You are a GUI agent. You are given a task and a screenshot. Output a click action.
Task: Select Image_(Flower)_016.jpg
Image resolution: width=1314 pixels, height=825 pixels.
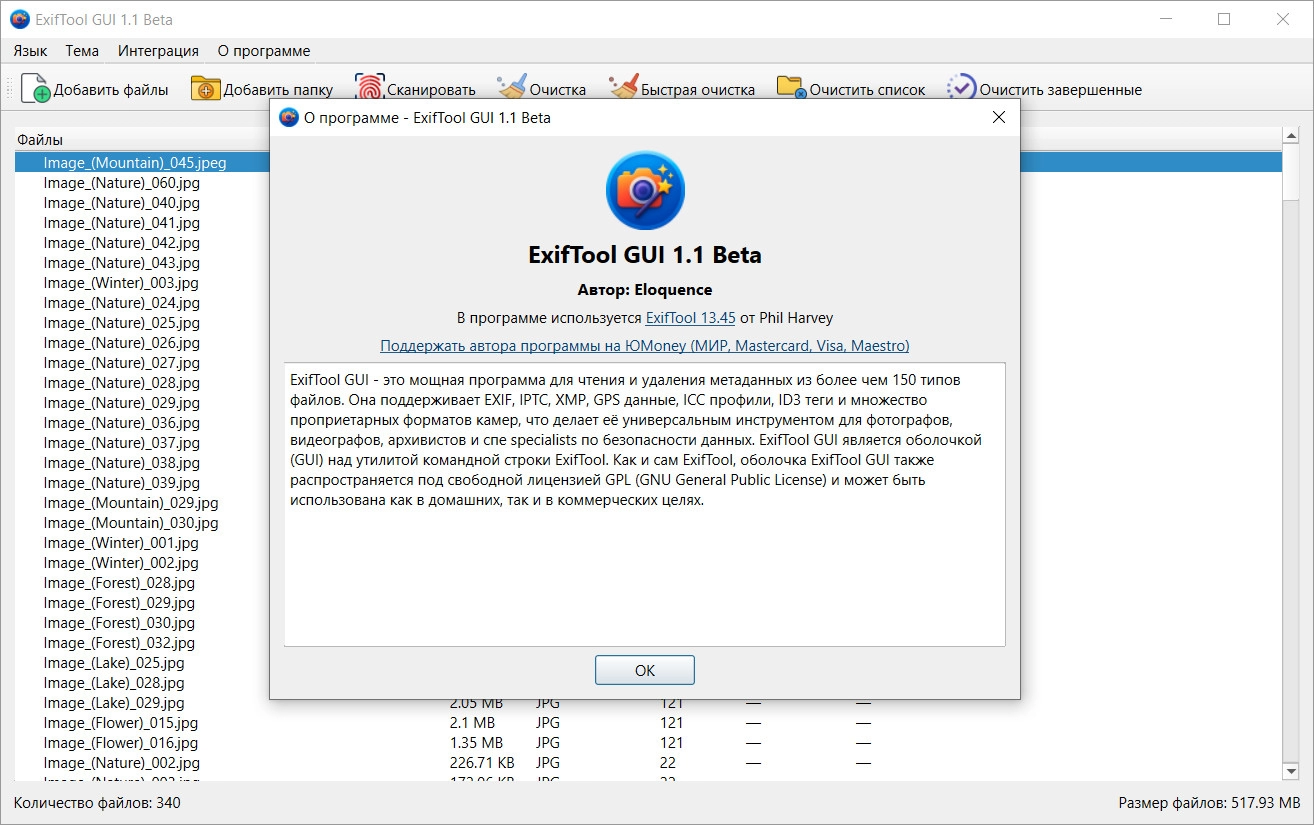click(x=121, y=743)
